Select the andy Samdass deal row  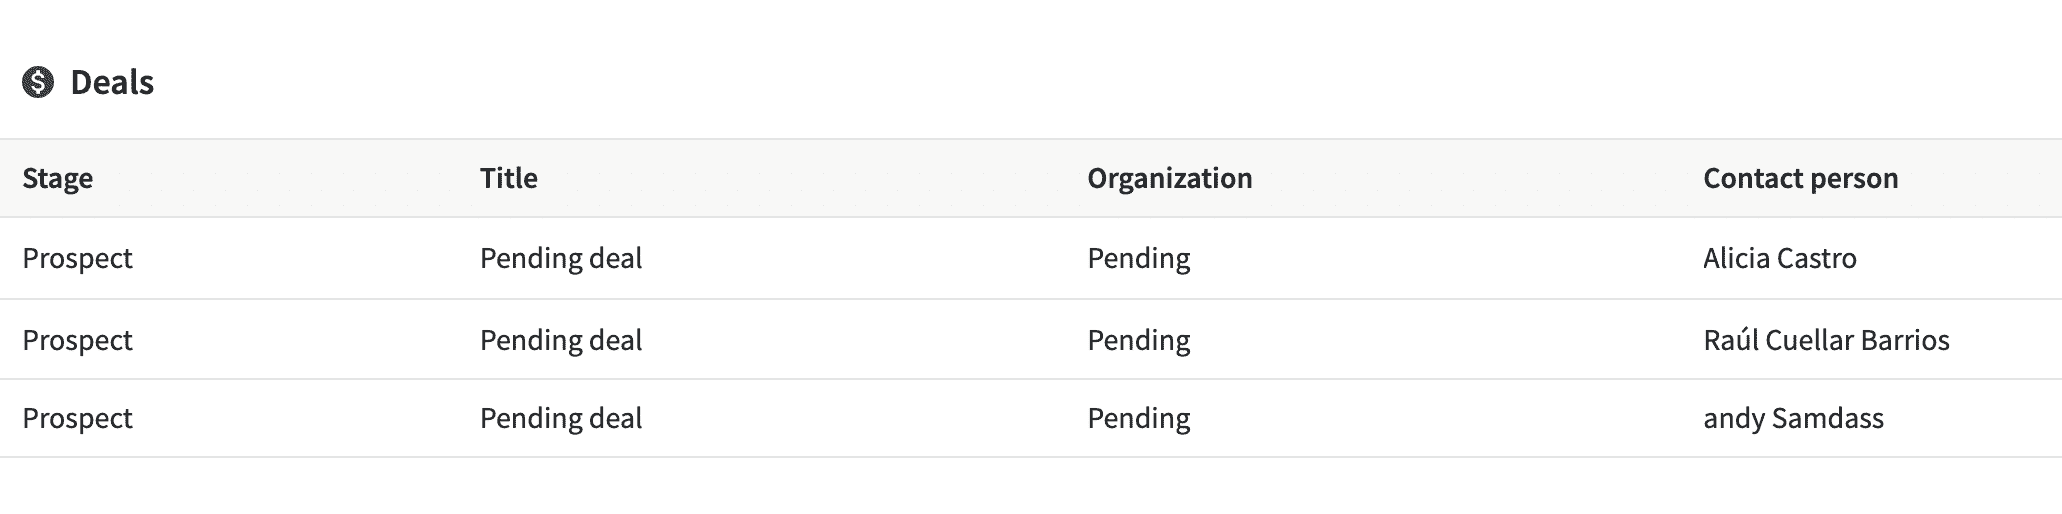click(1031, 418)
